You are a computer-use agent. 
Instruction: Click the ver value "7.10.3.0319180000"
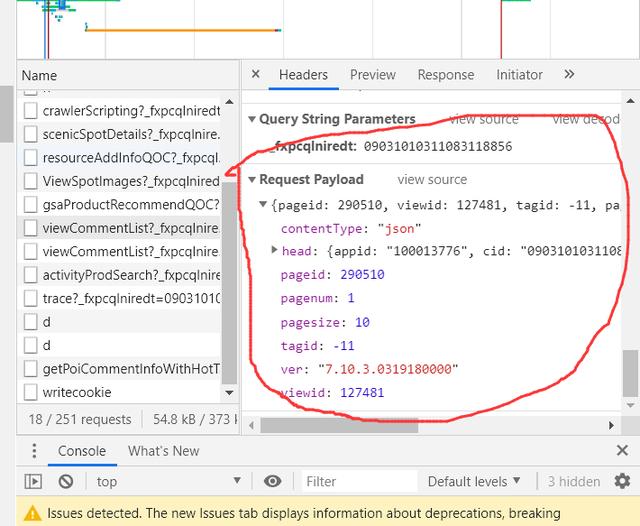click(388, 369)
